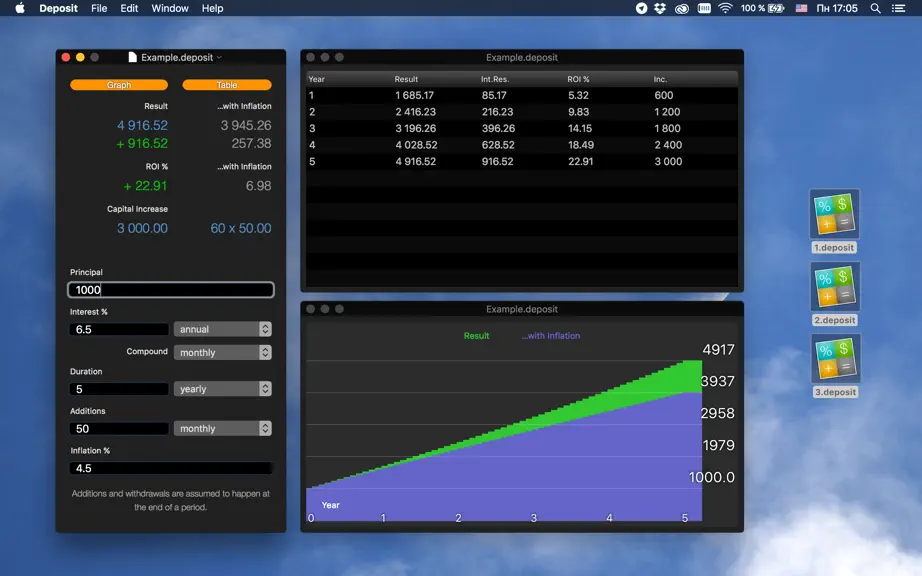Open the File menu

click(x=99, y=8)
